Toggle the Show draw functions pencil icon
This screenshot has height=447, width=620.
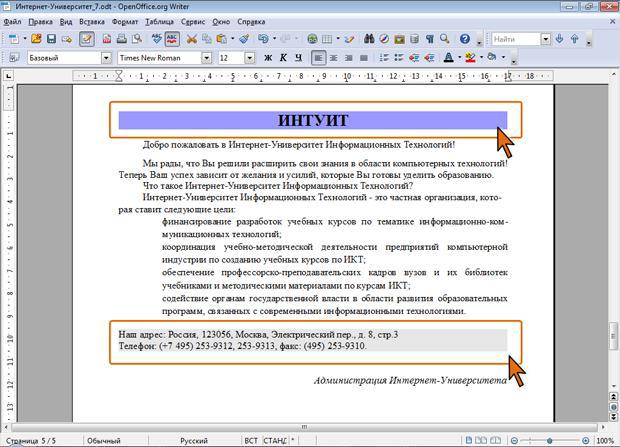click(x=349, y=39)
